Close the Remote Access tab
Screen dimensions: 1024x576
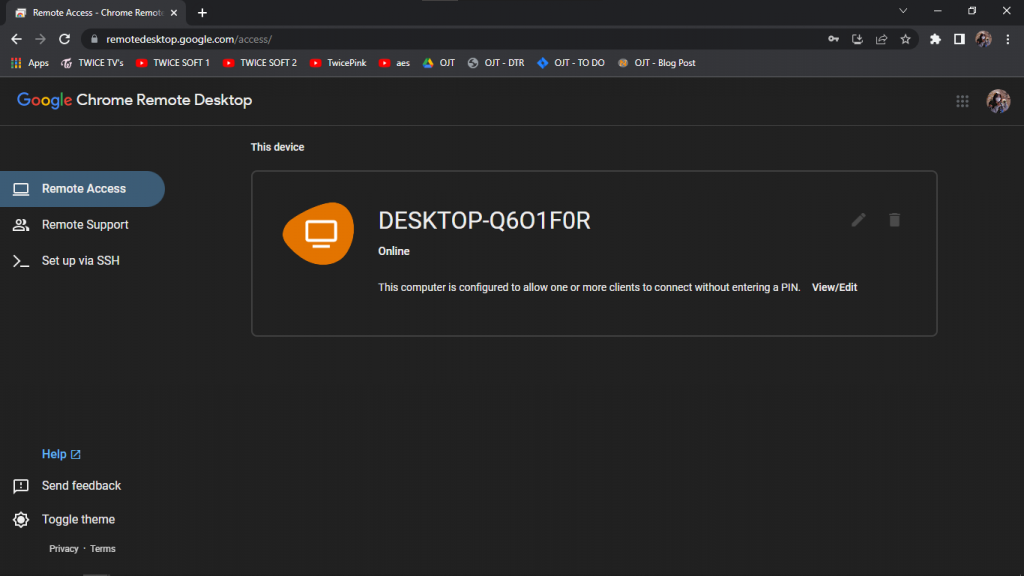tap(174, 12)
